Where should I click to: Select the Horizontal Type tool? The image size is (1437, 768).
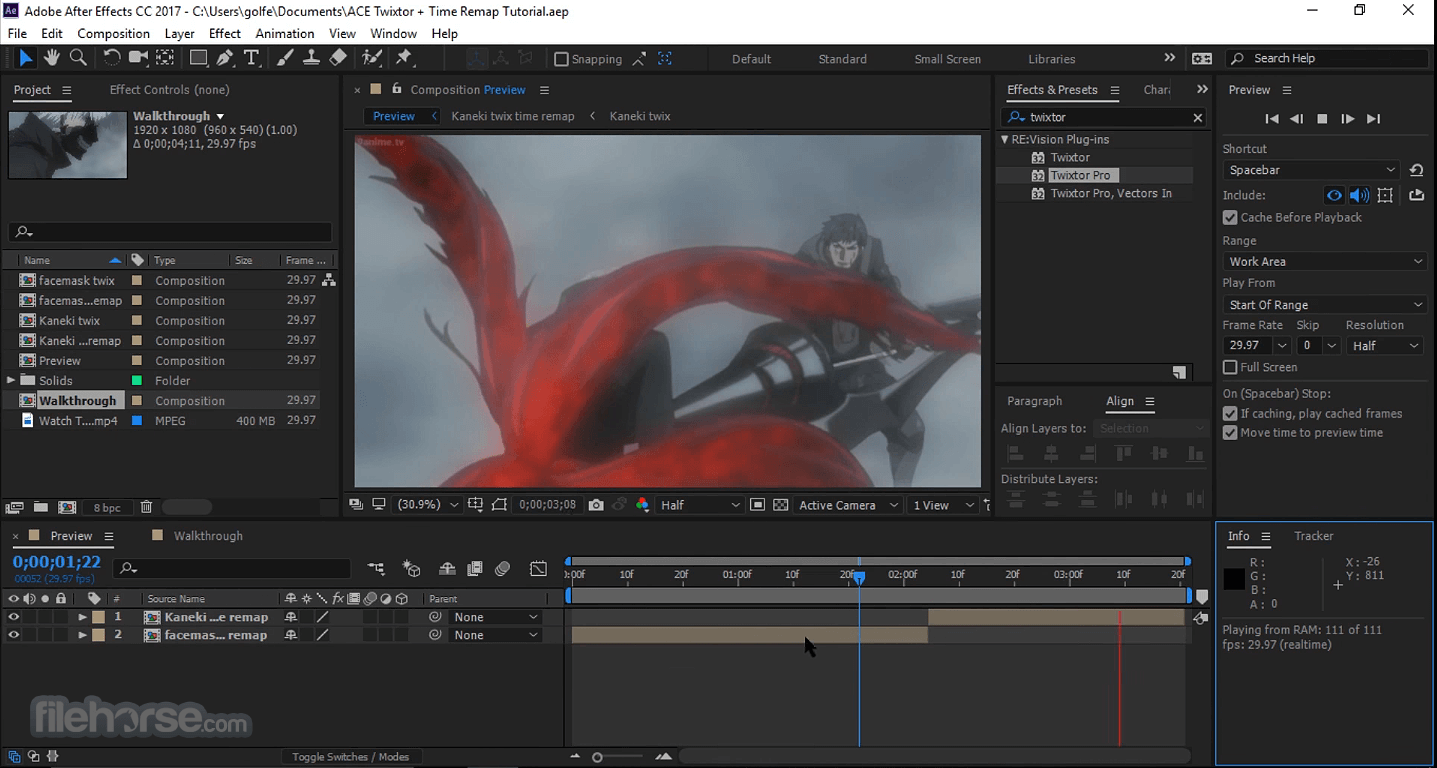point(252,58)
